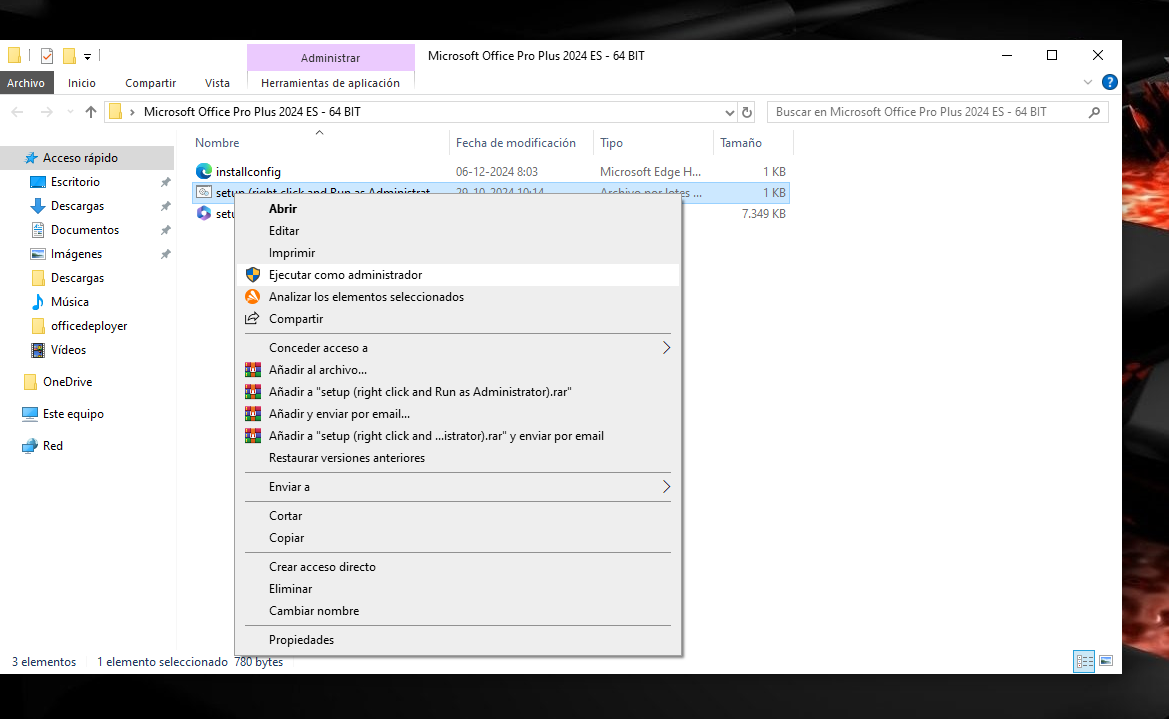
Task: Select Acceso rápido in navigation pane
Action: [80, 157]
